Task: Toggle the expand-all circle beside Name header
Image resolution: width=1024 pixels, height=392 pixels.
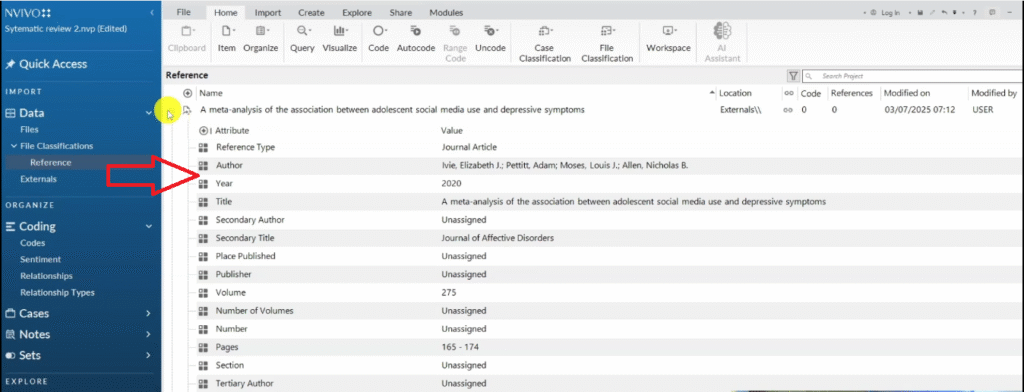Action: pos(187,93)
